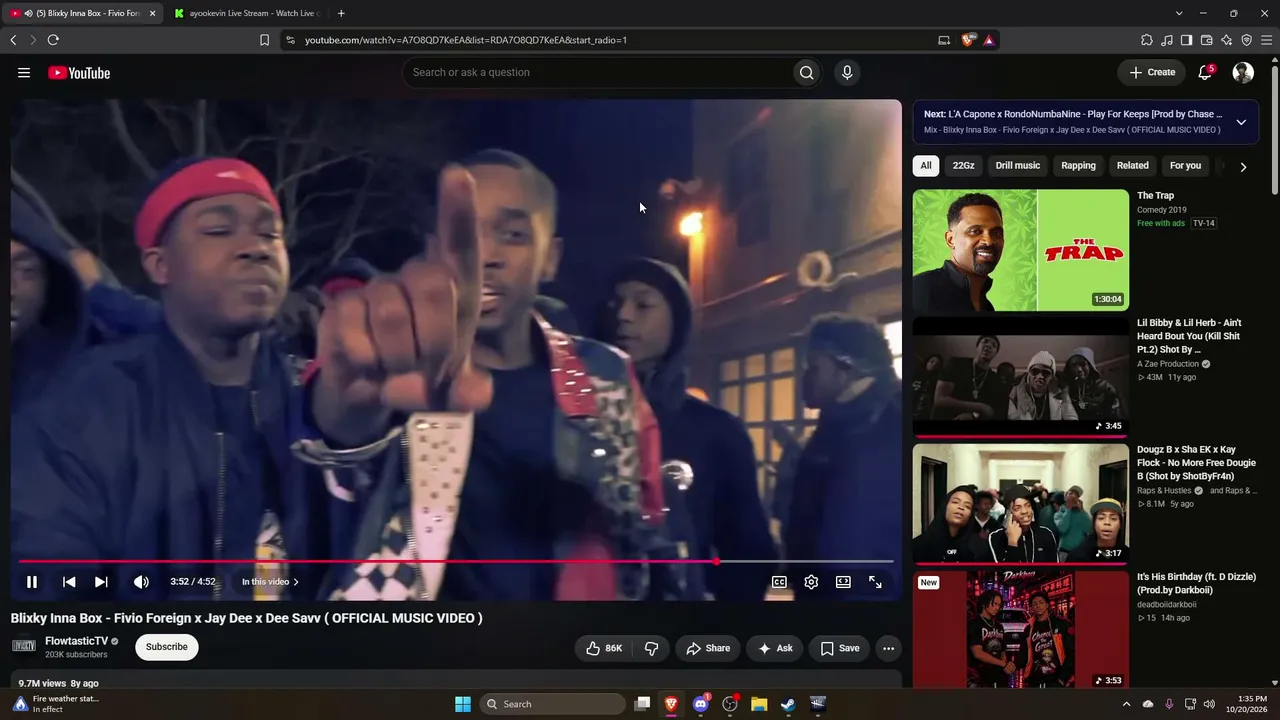Select the All filter chip
This screenshot has height=720, width=1280.
(x=926, y=166)
